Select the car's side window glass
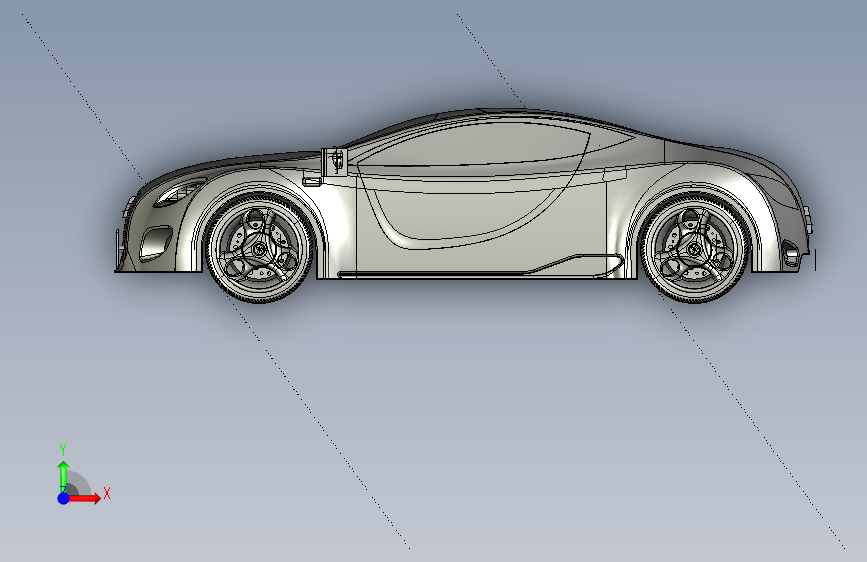The image size is (867, 562). pos(476,144)
